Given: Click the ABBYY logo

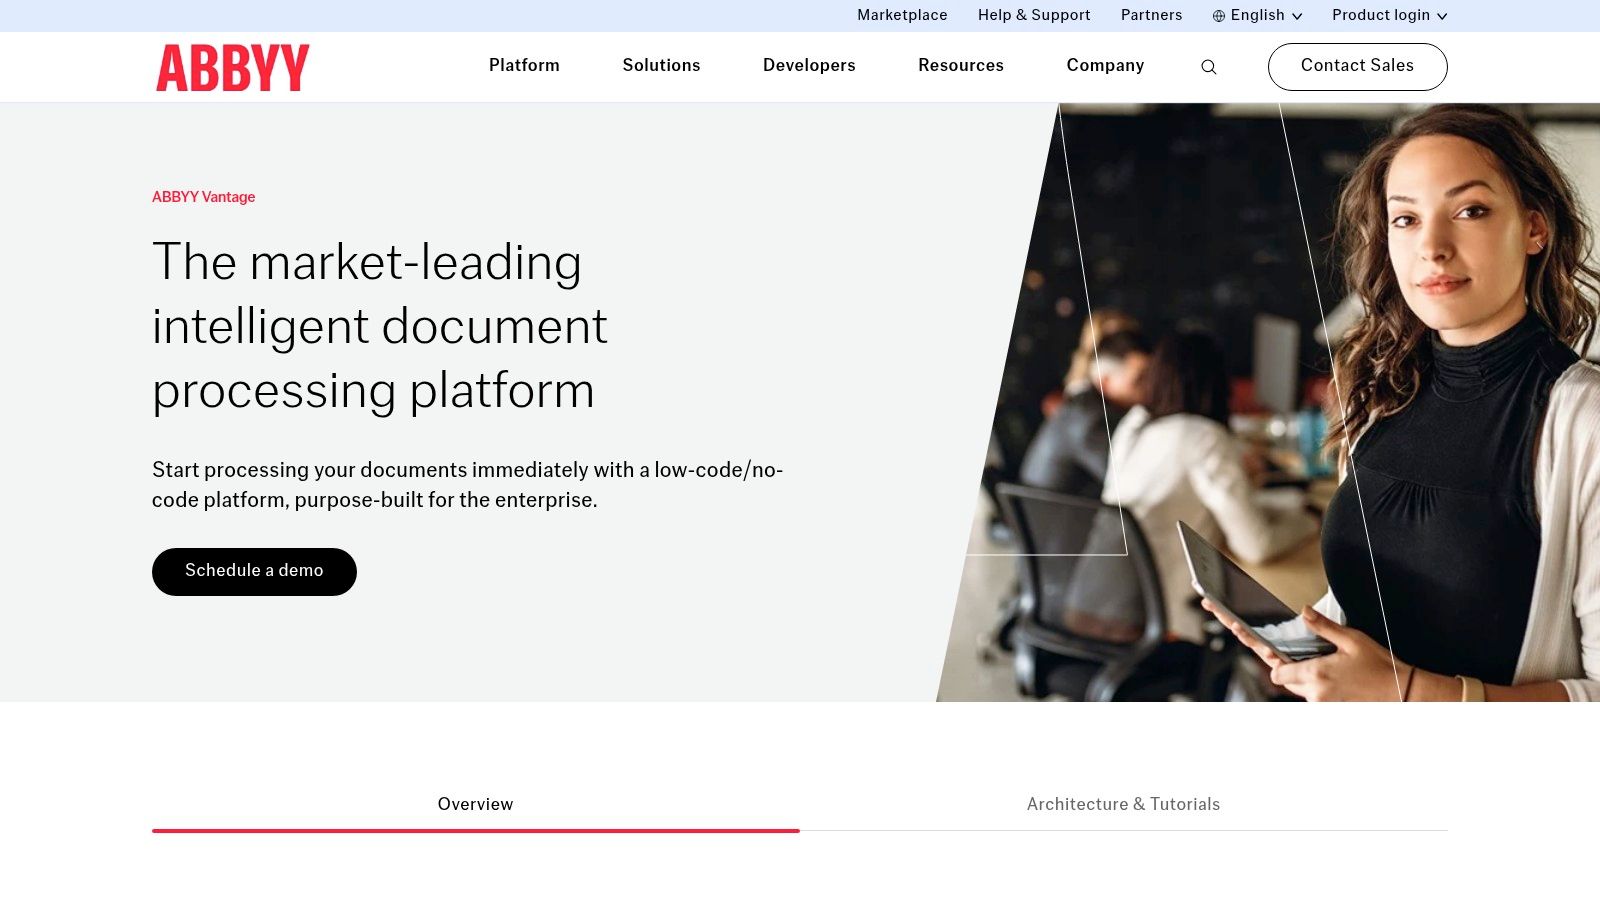Looking at the screenshot, I should click(x=232, y=68).
